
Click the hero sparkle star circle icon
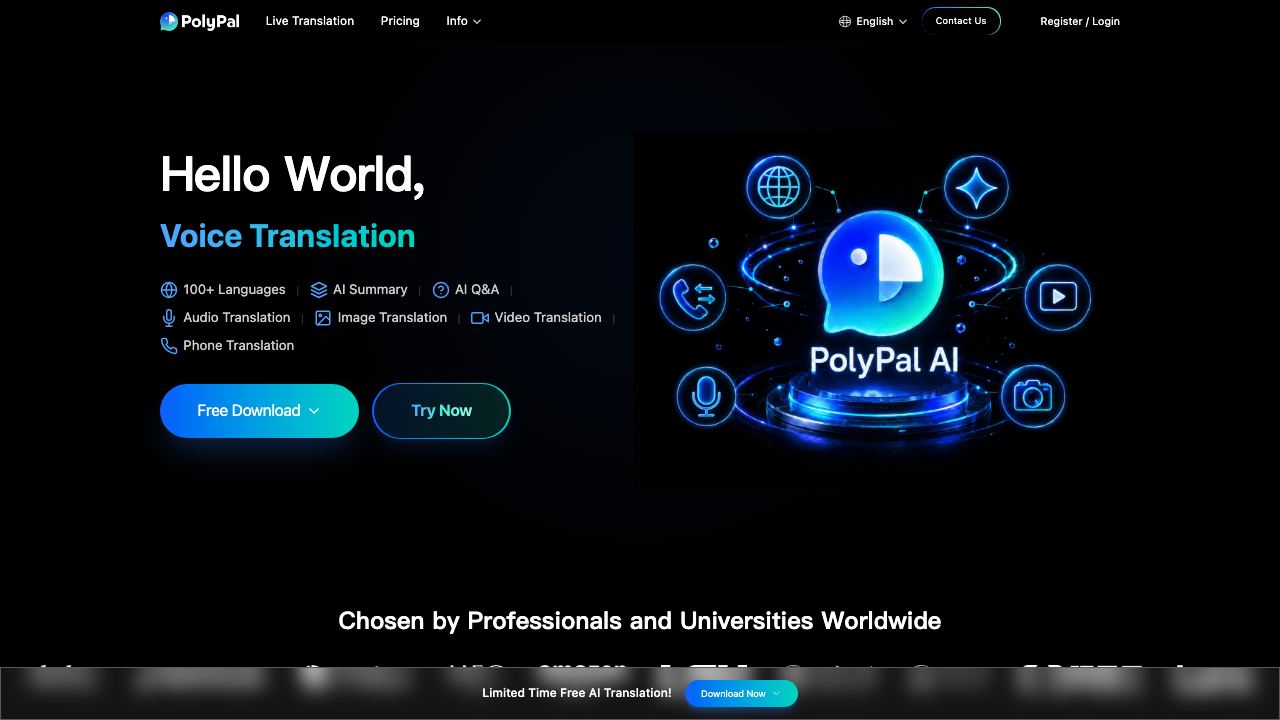[976, 187]
